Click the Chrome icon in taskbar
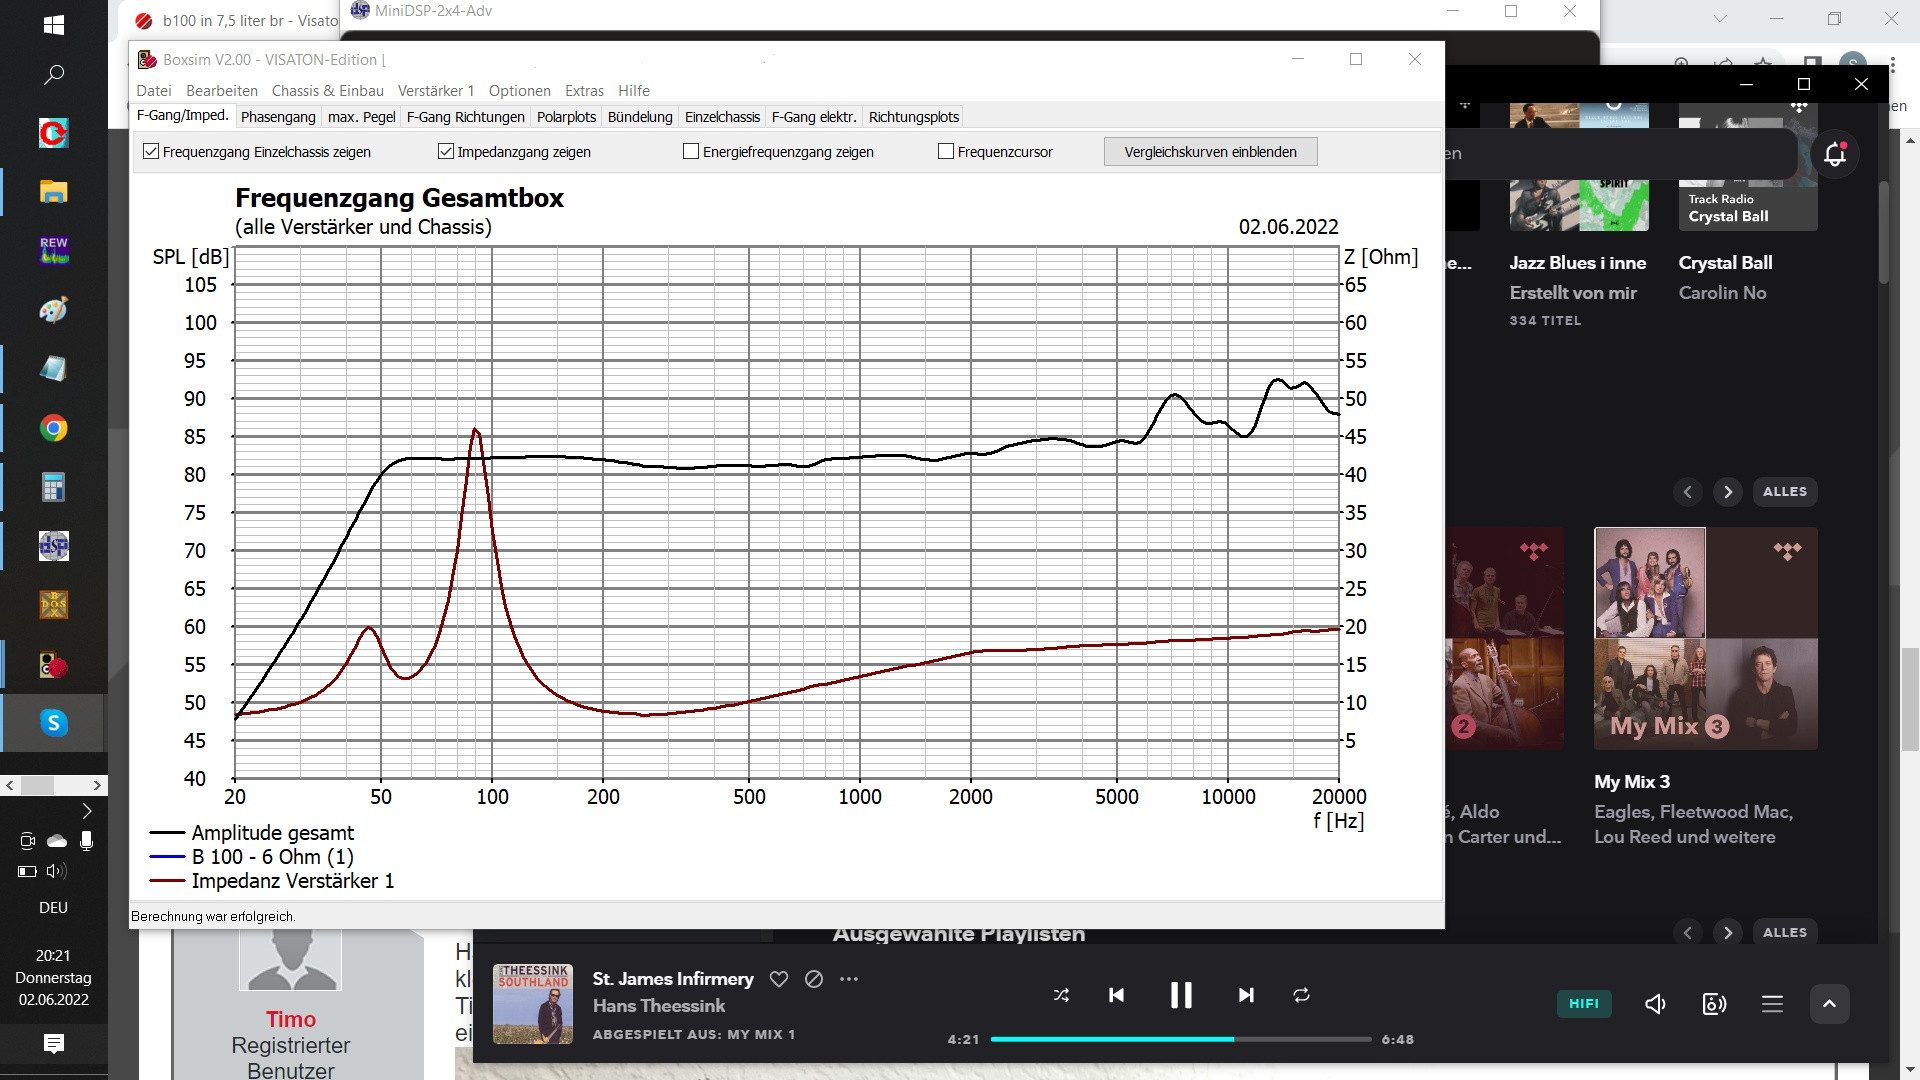 click(53, 427)
